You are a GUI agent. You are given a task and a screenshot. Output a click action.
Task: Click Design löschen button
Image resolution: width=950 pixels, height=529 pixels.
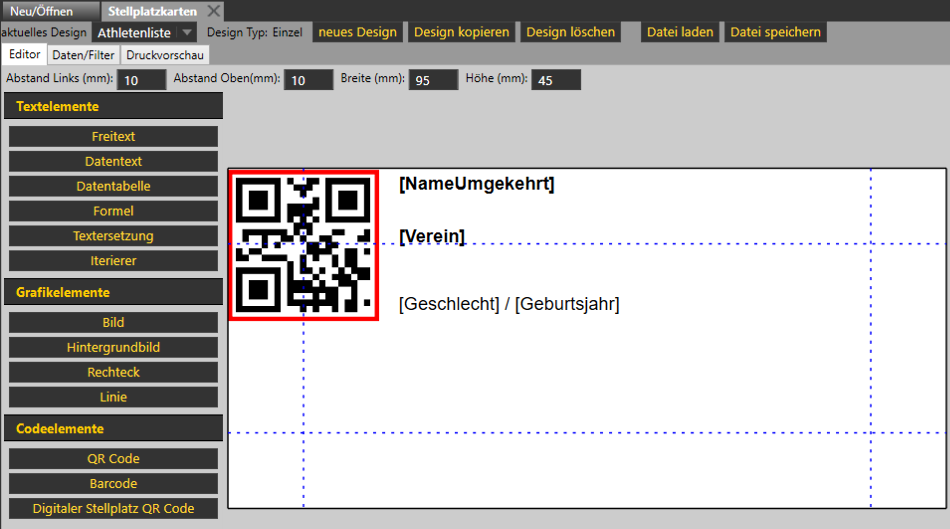coord(570,32)
